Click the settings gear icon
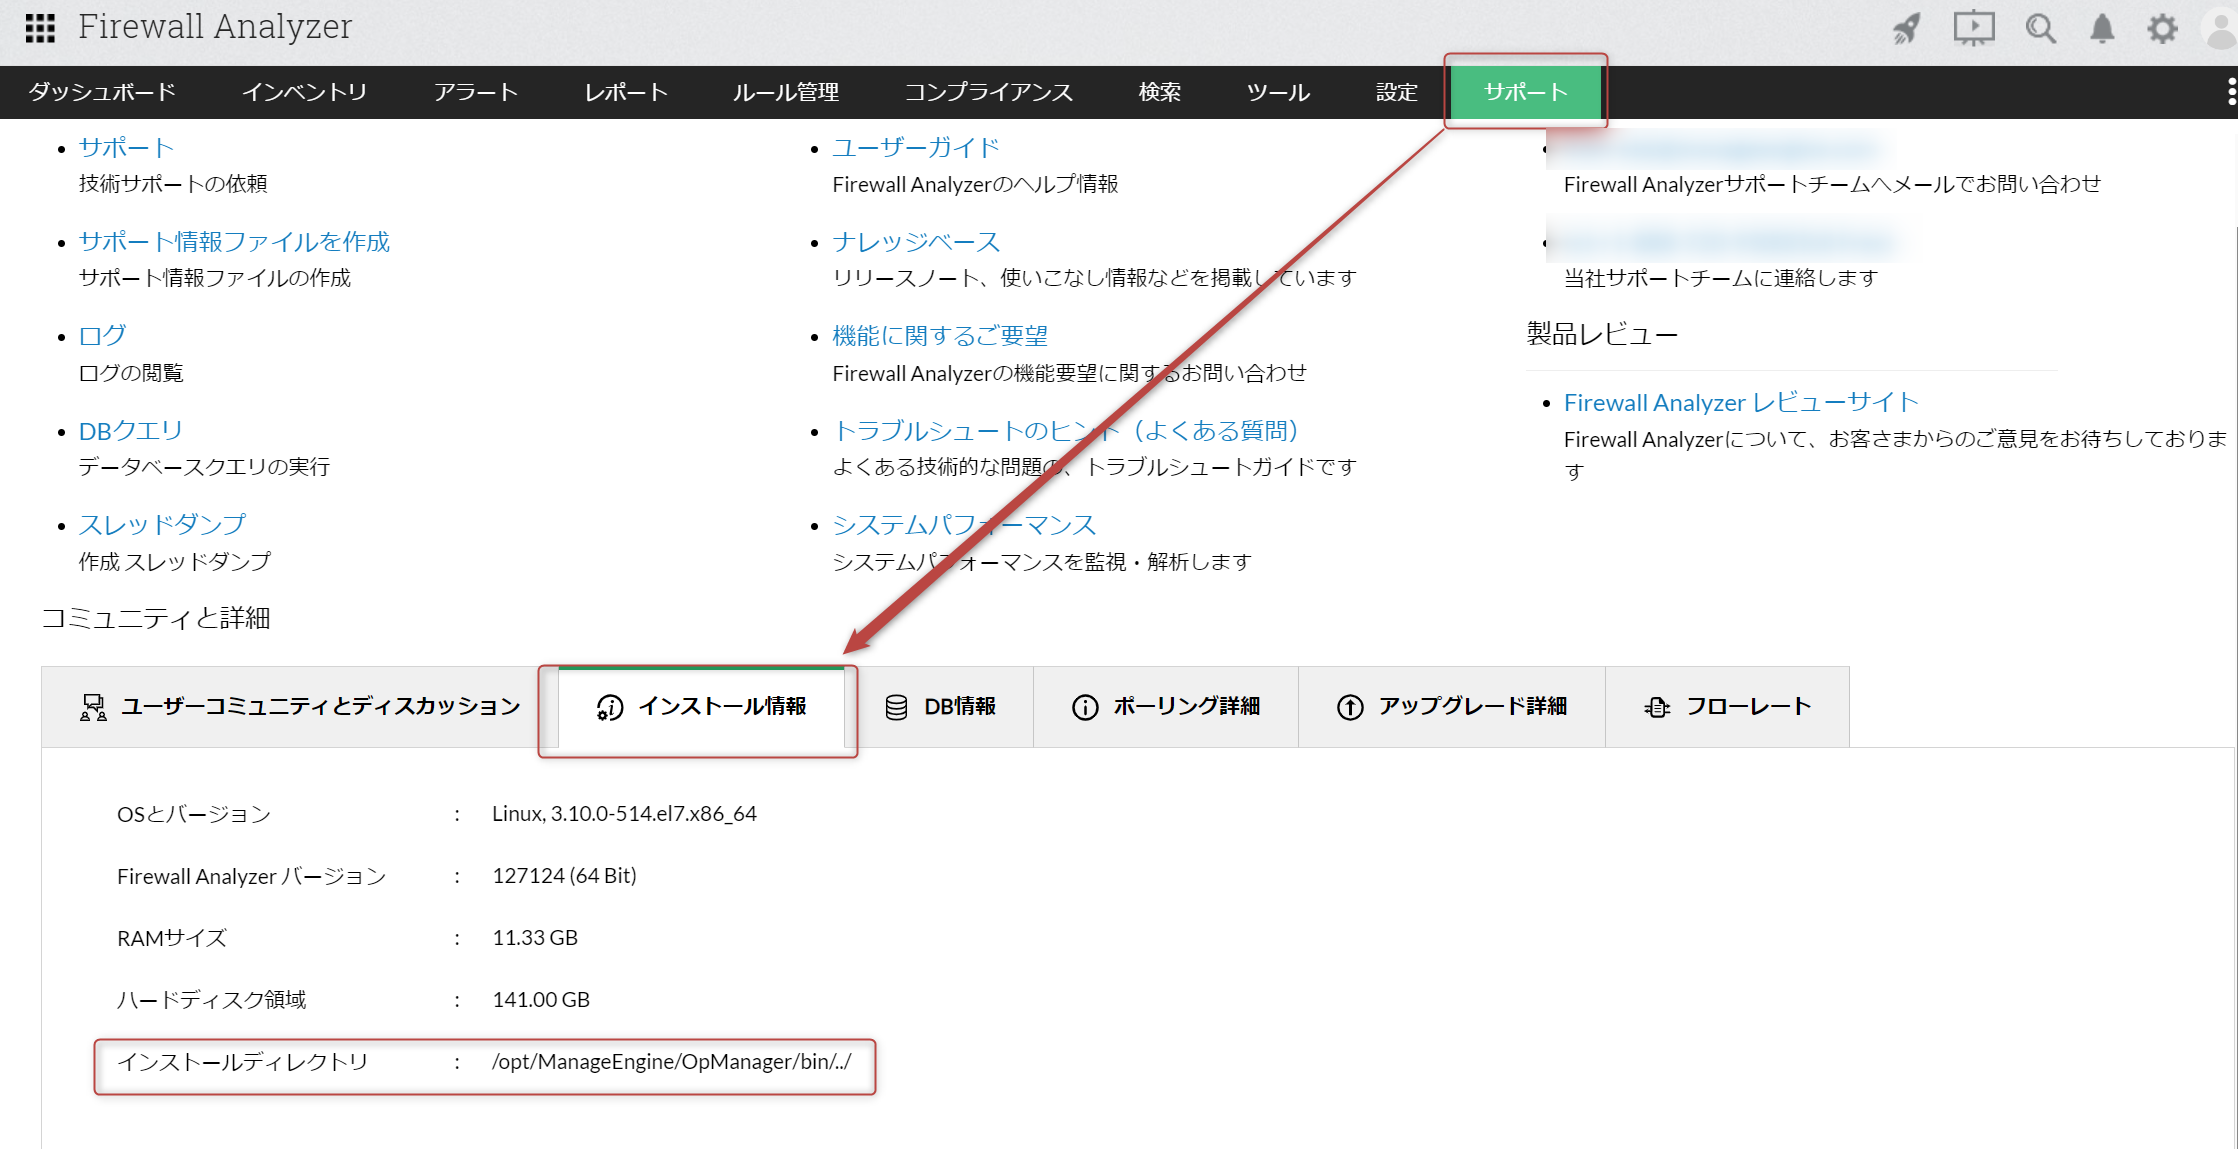The width and height of the screenshot is (2238, 1149). click(2162, 28)
